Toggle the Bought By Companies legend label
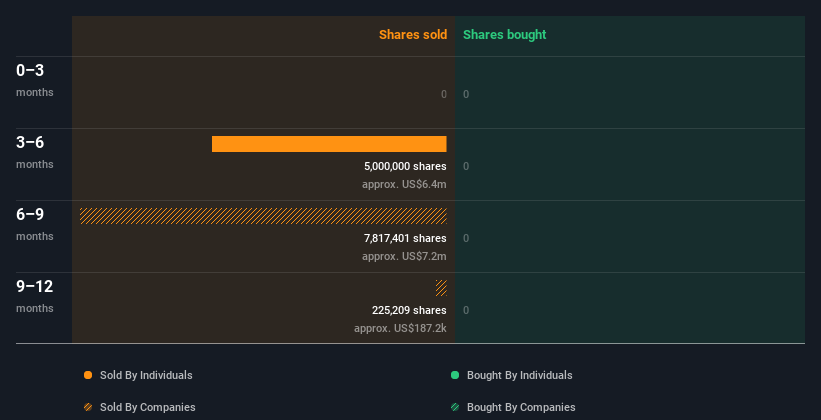Image resolution: width=821 pixels, height=420 pixels. click(x=521, y=407)
